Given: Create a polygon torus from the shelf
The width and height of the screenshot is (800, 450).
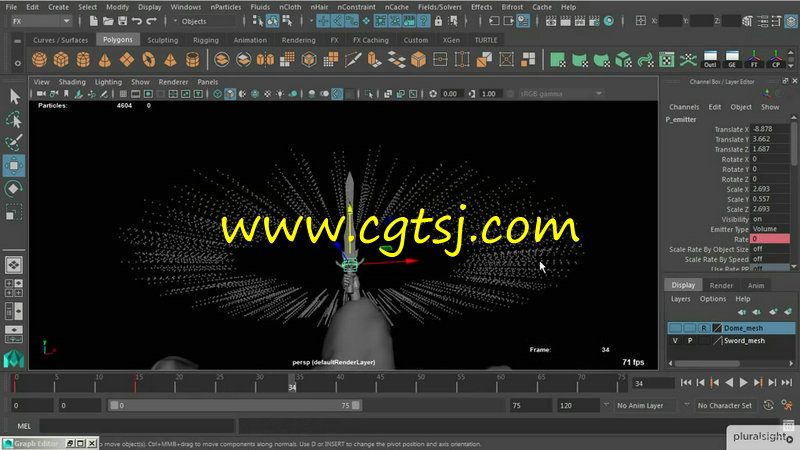Looking at the screenshot, I should point(148,60).
